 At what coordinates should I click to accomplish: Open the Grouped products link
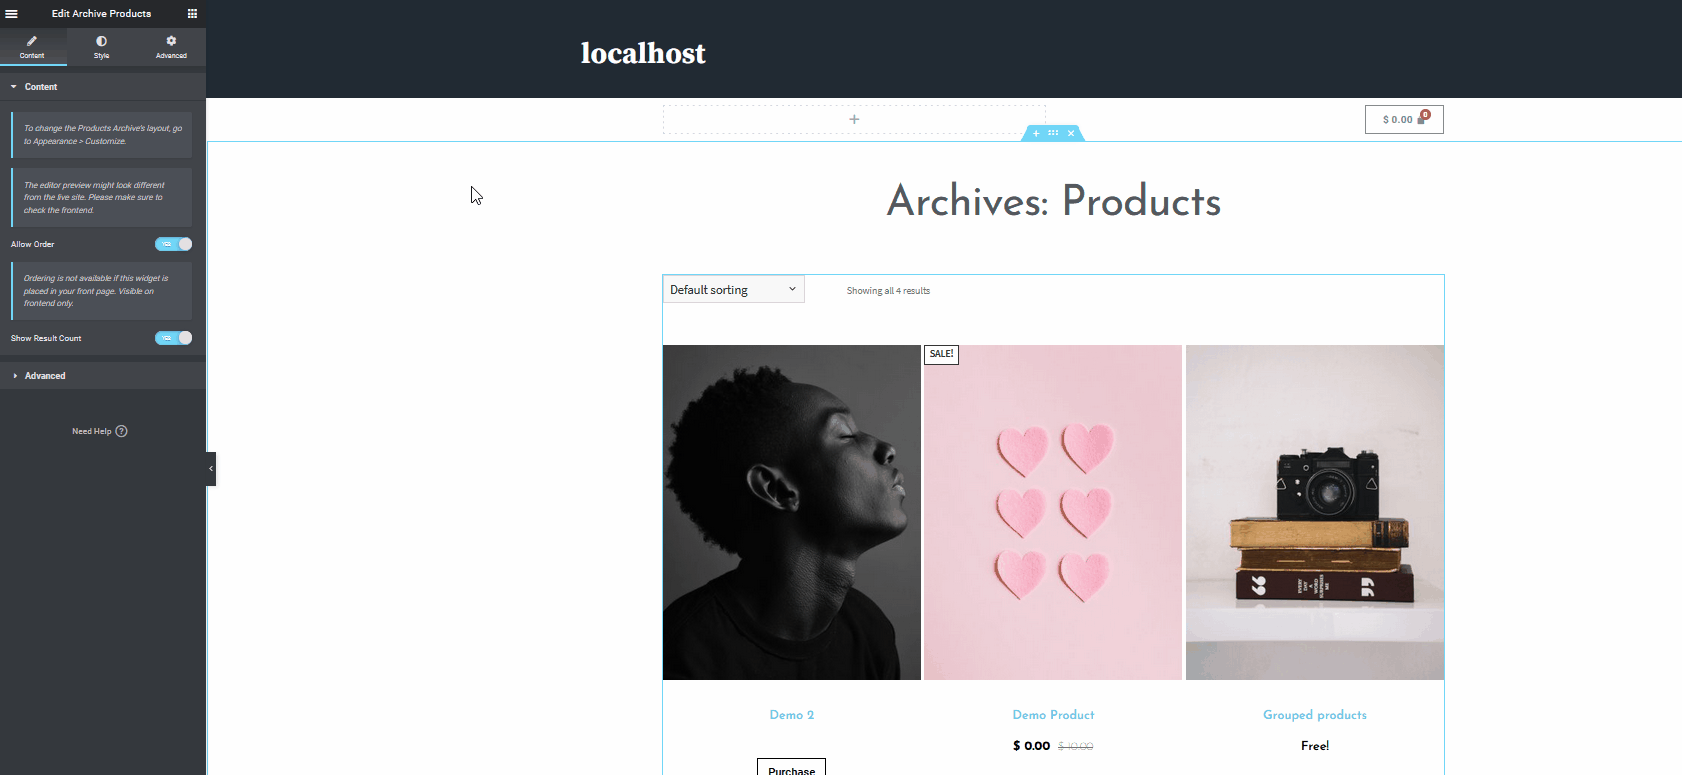tap(1315, 715)
